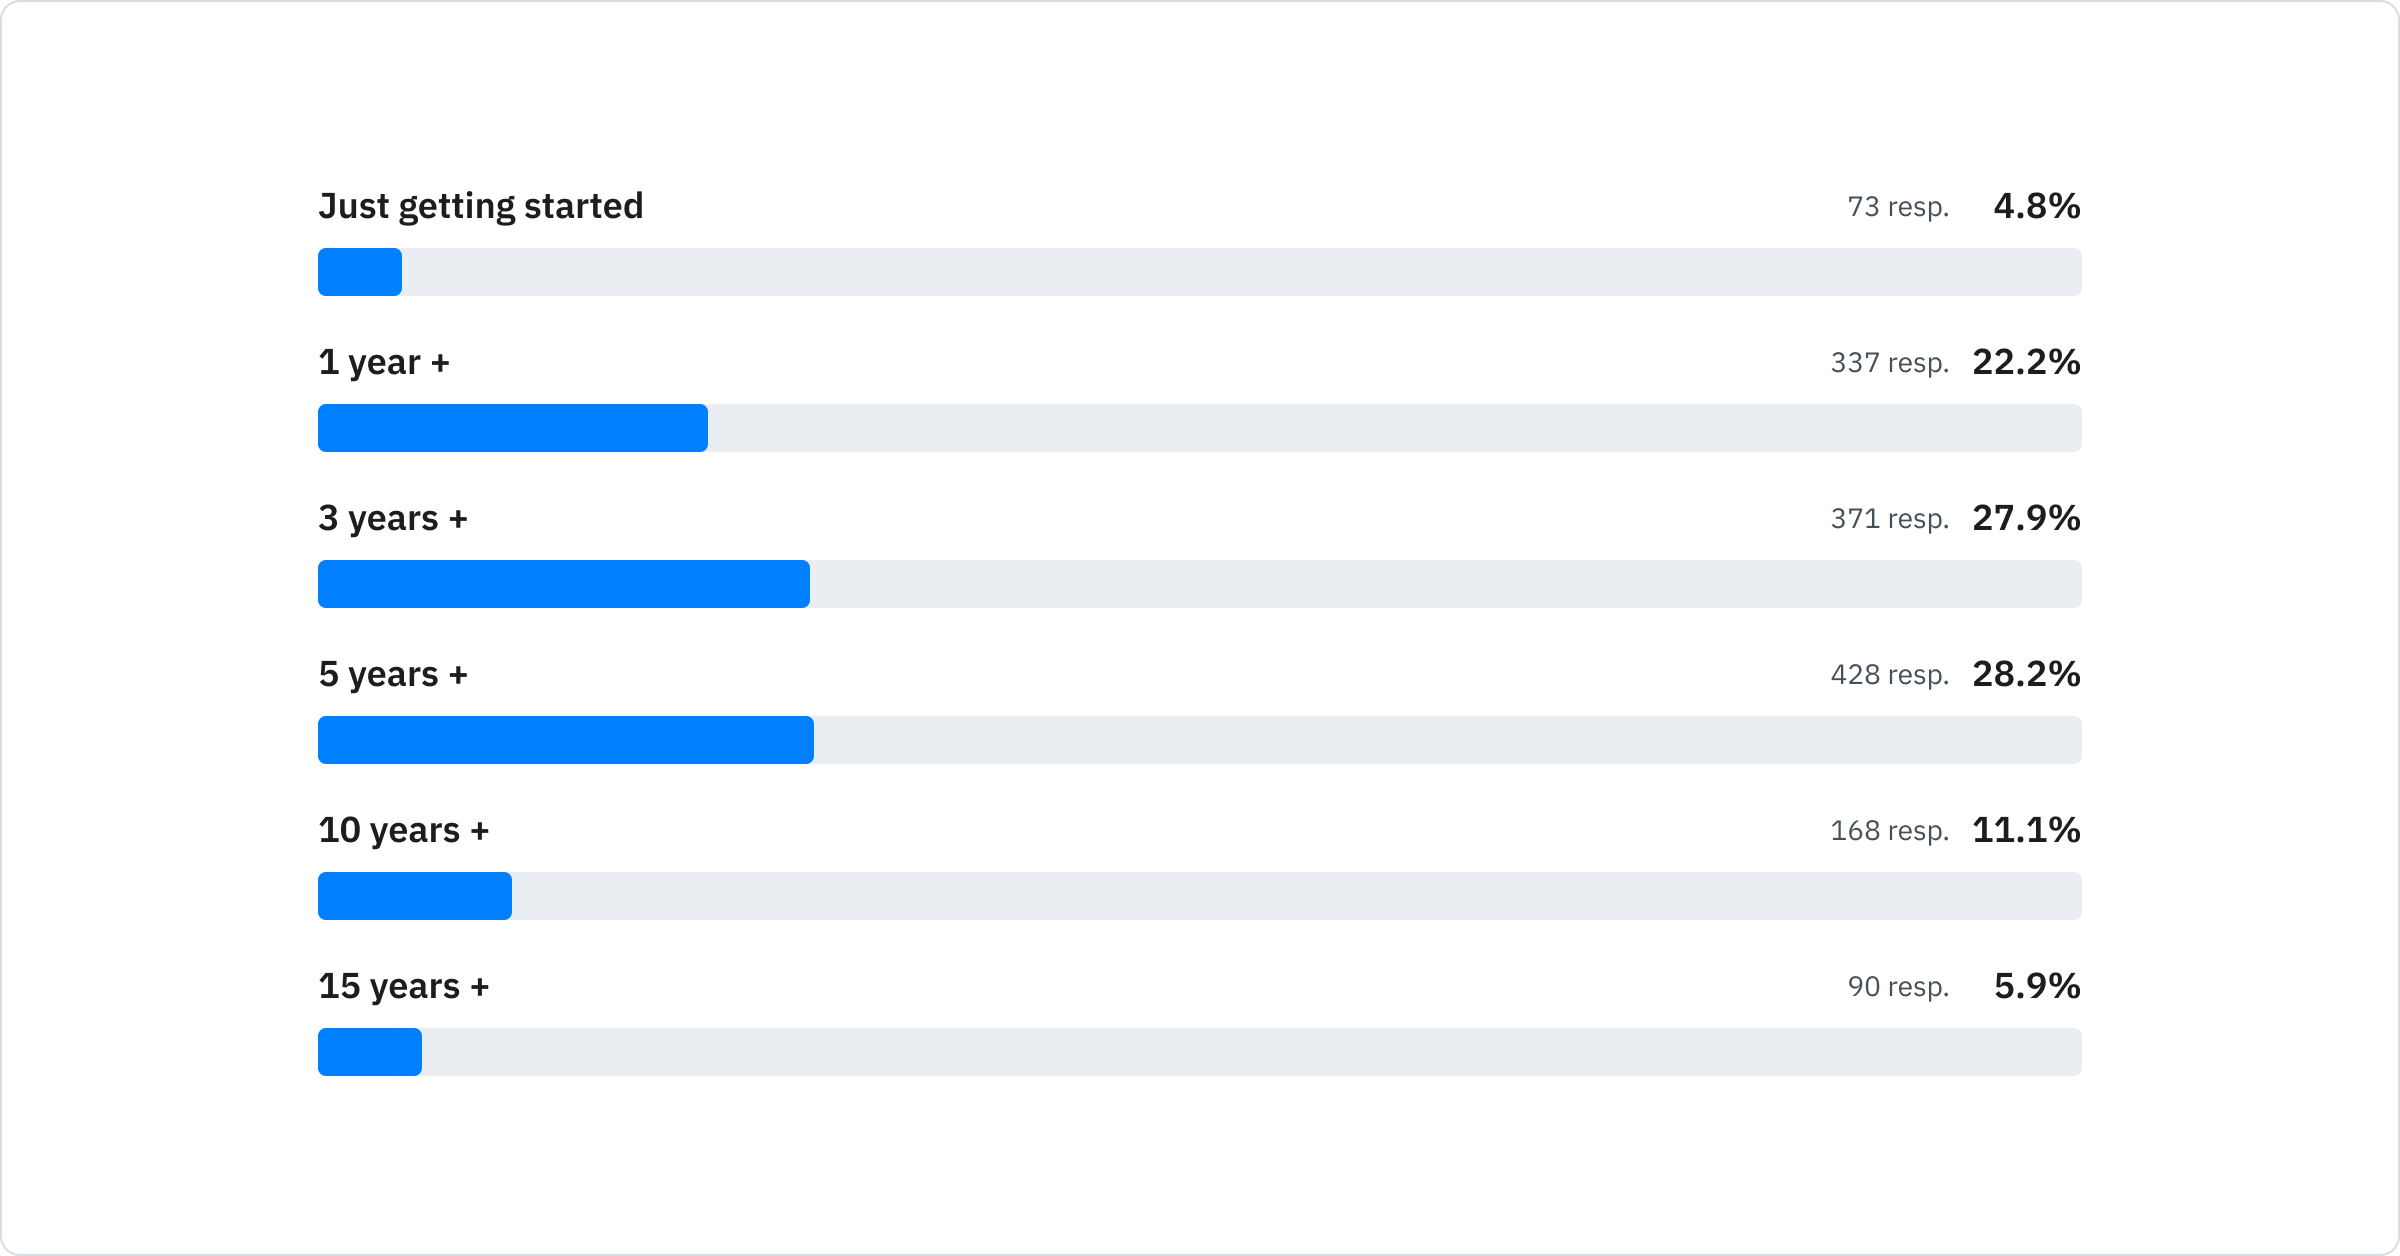The height and width of the screenshot is (1256, 2400).
Task: Select the "5 years +" label
Action: pos(393,674)
